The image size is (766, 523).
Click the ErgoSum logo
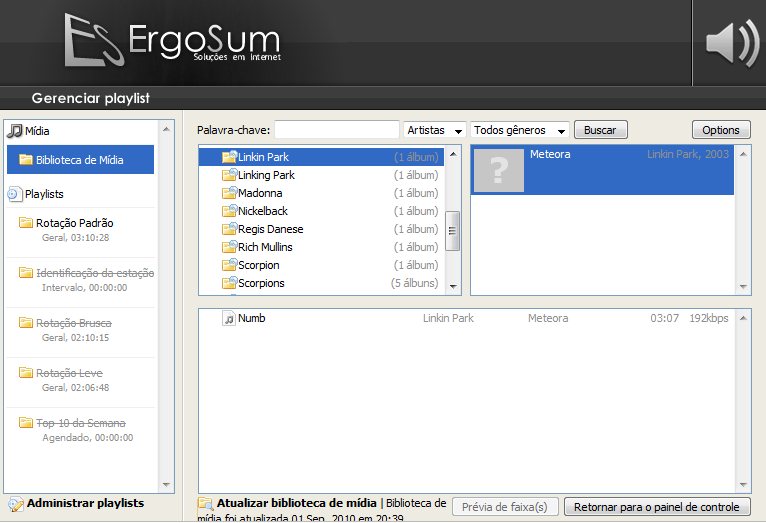pos(173,40)
